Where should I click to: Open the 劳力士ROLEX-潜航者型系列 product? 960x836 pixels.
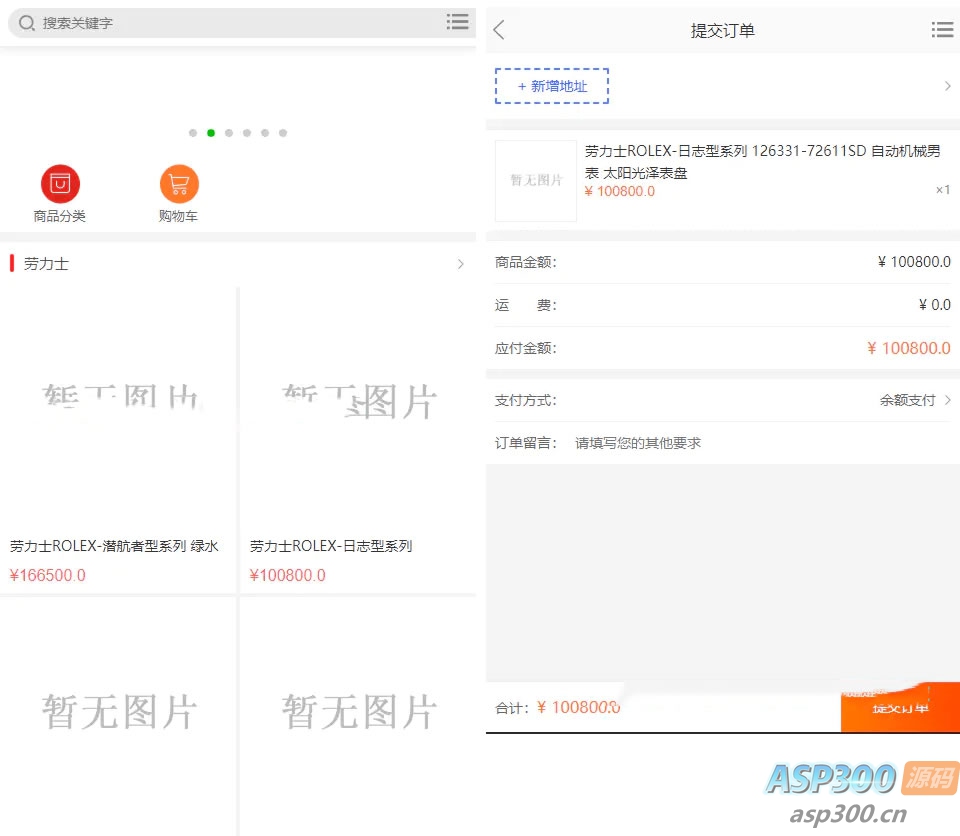coord(114,546)
